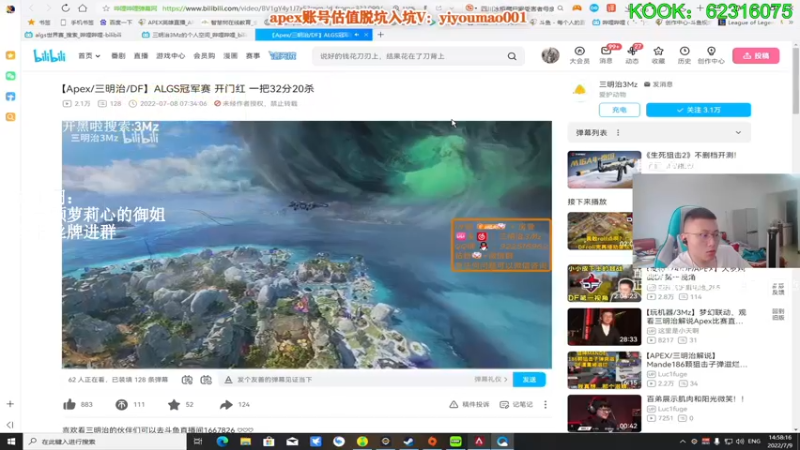Open the taskbar clock showing 14:58:16

tap(780, 441)
